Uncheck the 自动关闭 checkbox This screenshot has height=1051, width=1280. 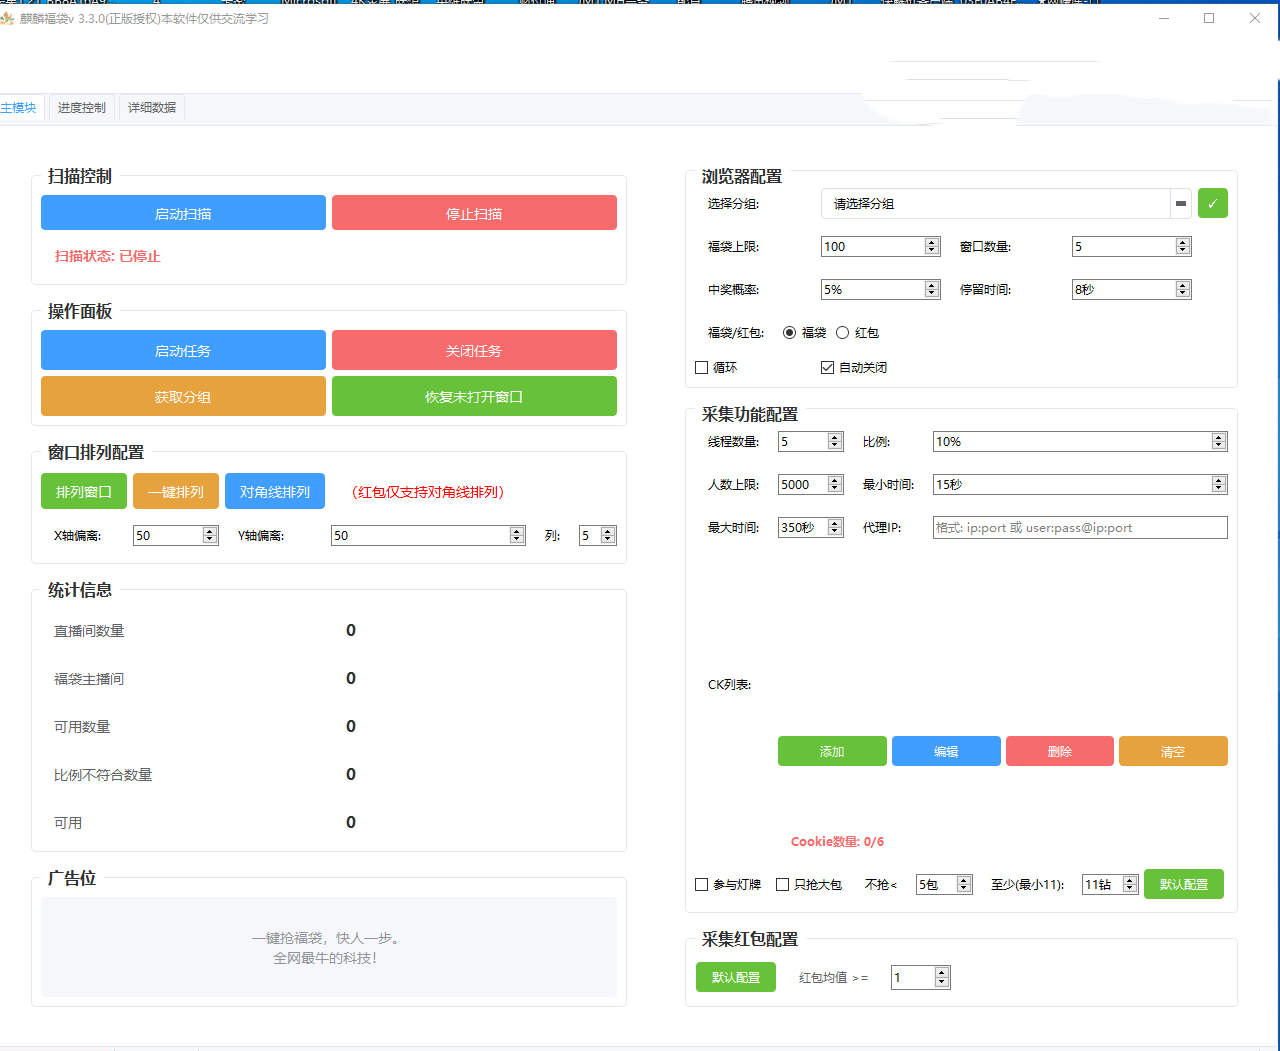click(827, 368)
